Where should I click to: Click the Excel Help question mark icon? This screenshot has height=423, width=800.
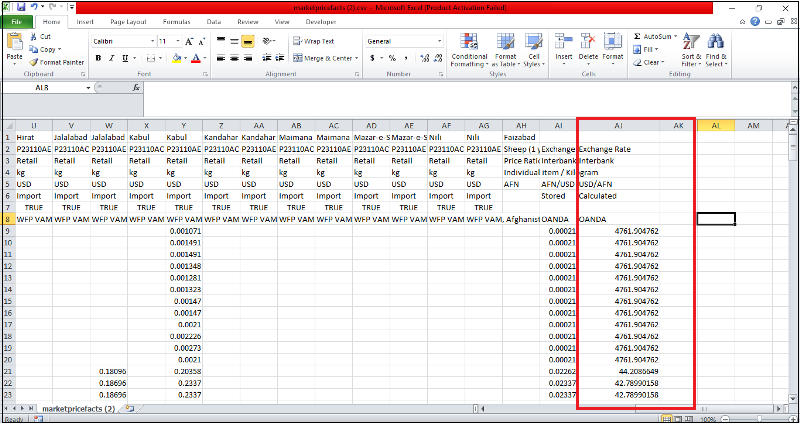point(756,21)
